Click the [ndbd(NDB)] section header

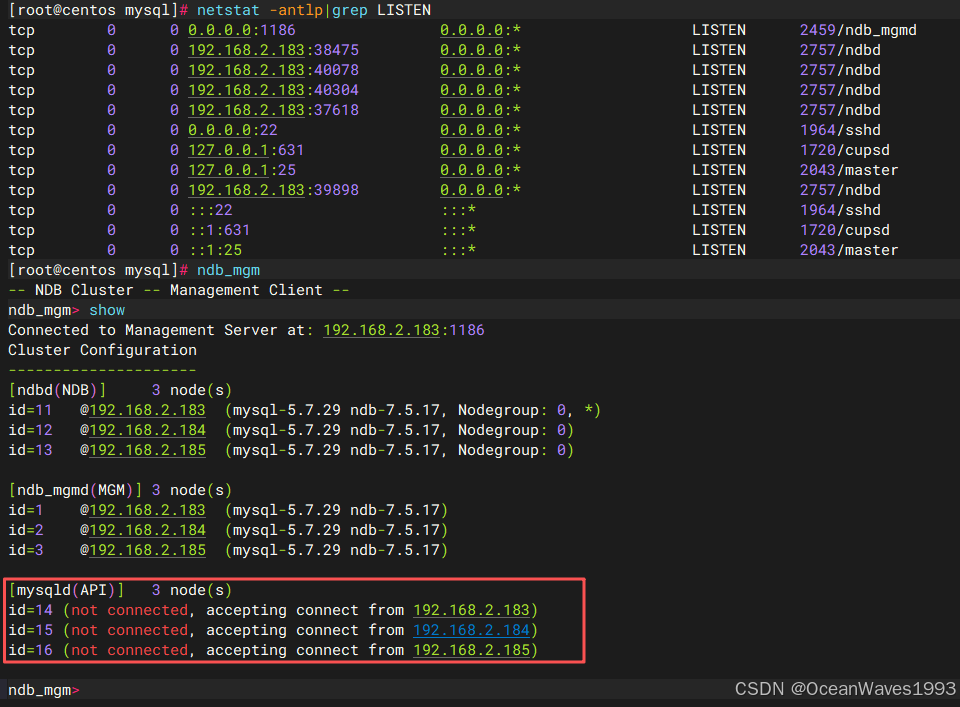point(58,391)
